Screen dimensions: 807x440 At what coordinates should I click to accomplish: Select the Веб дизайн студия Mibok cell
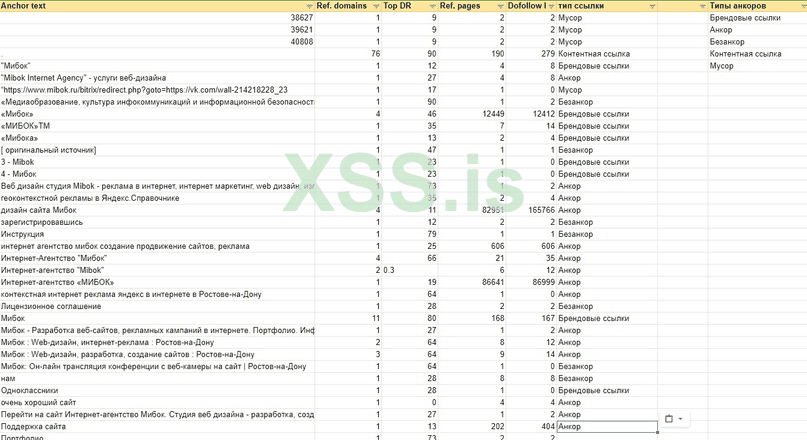pyautogui.click(x=157, y=186)
